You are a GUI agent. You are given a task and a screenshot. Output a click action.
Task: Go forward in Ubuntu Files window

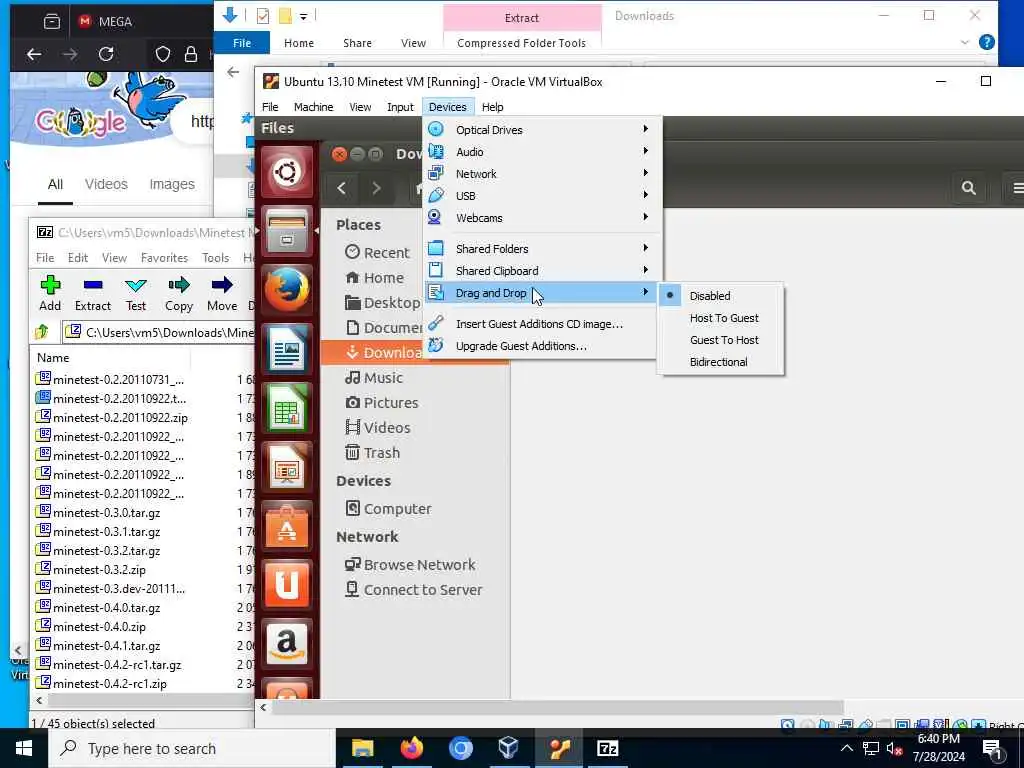tap(376, 188)
